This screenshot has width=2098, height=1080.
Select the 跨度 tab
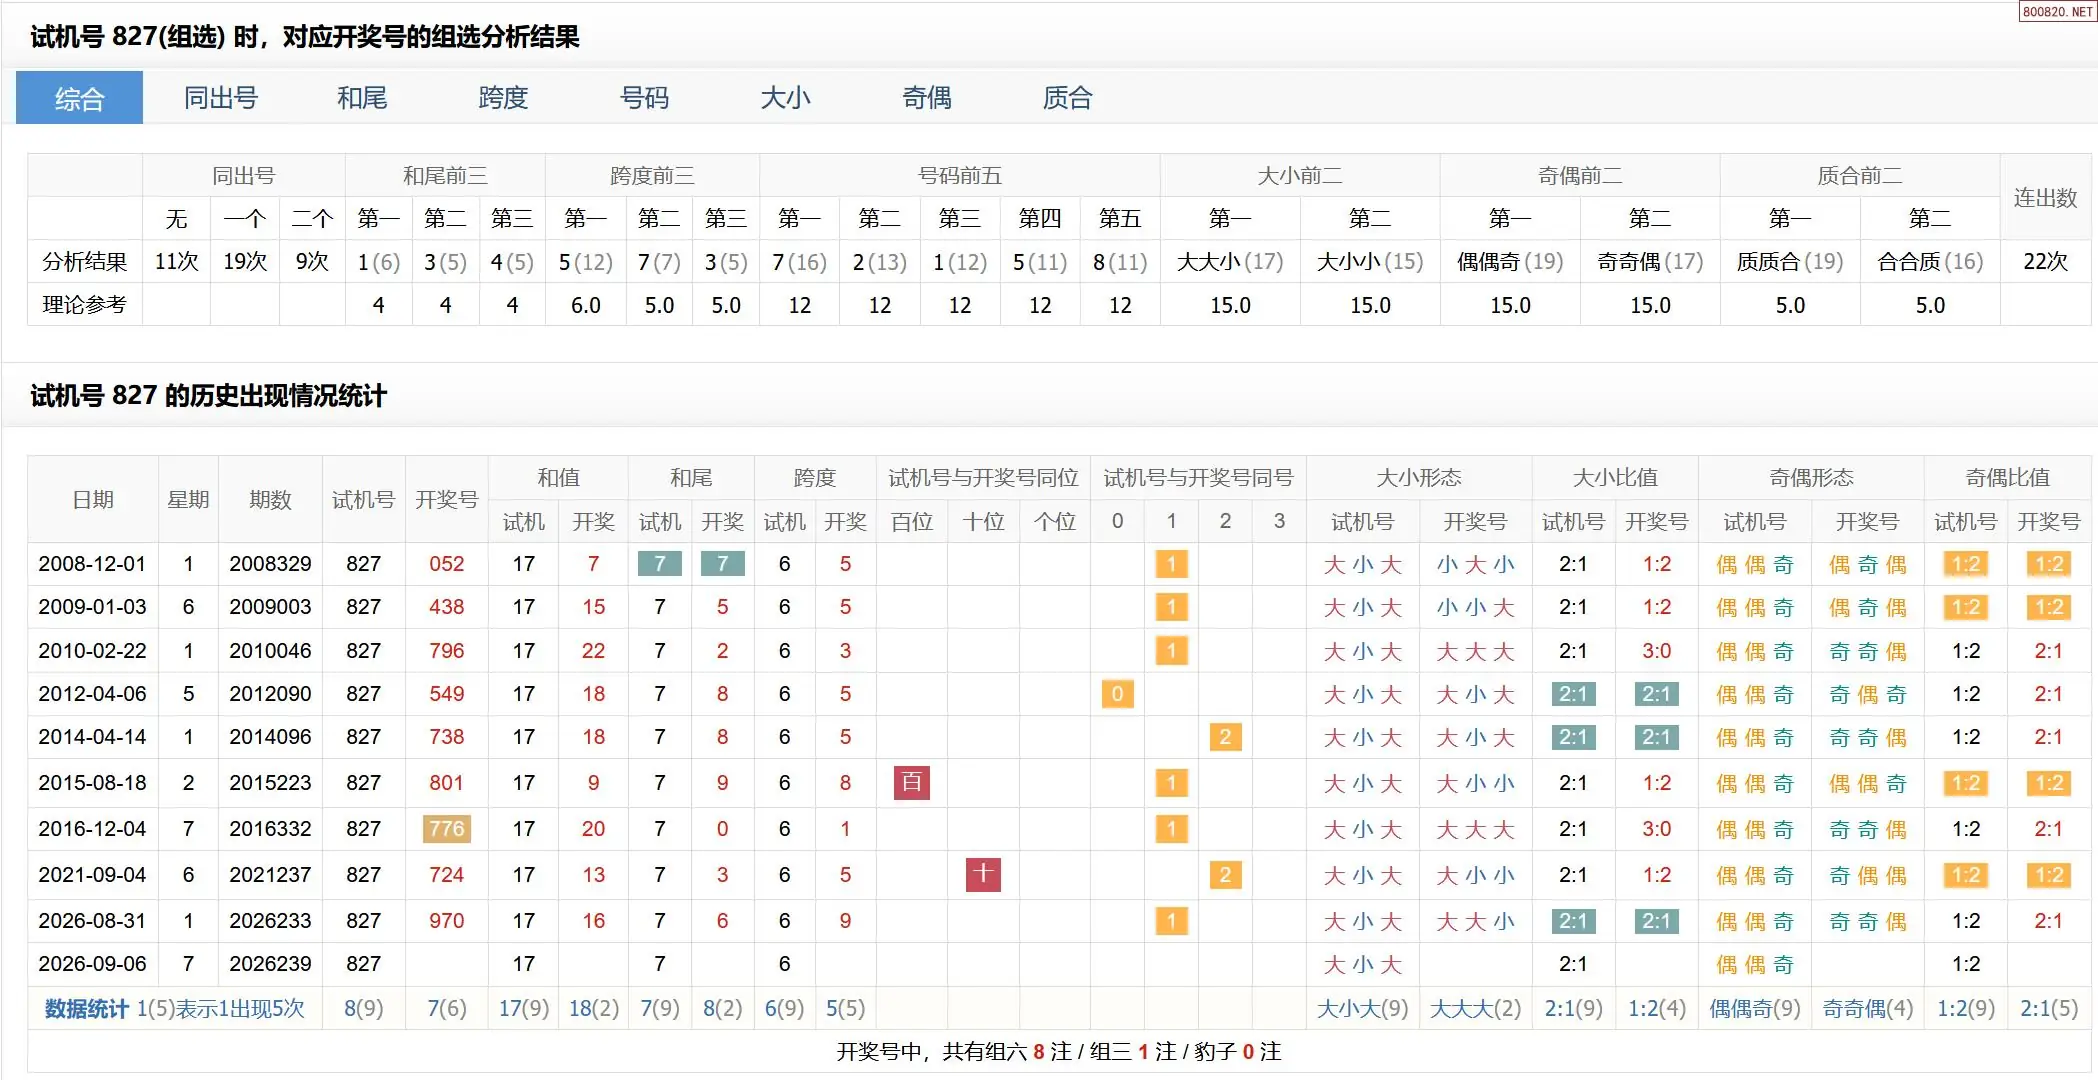[503, 98]
